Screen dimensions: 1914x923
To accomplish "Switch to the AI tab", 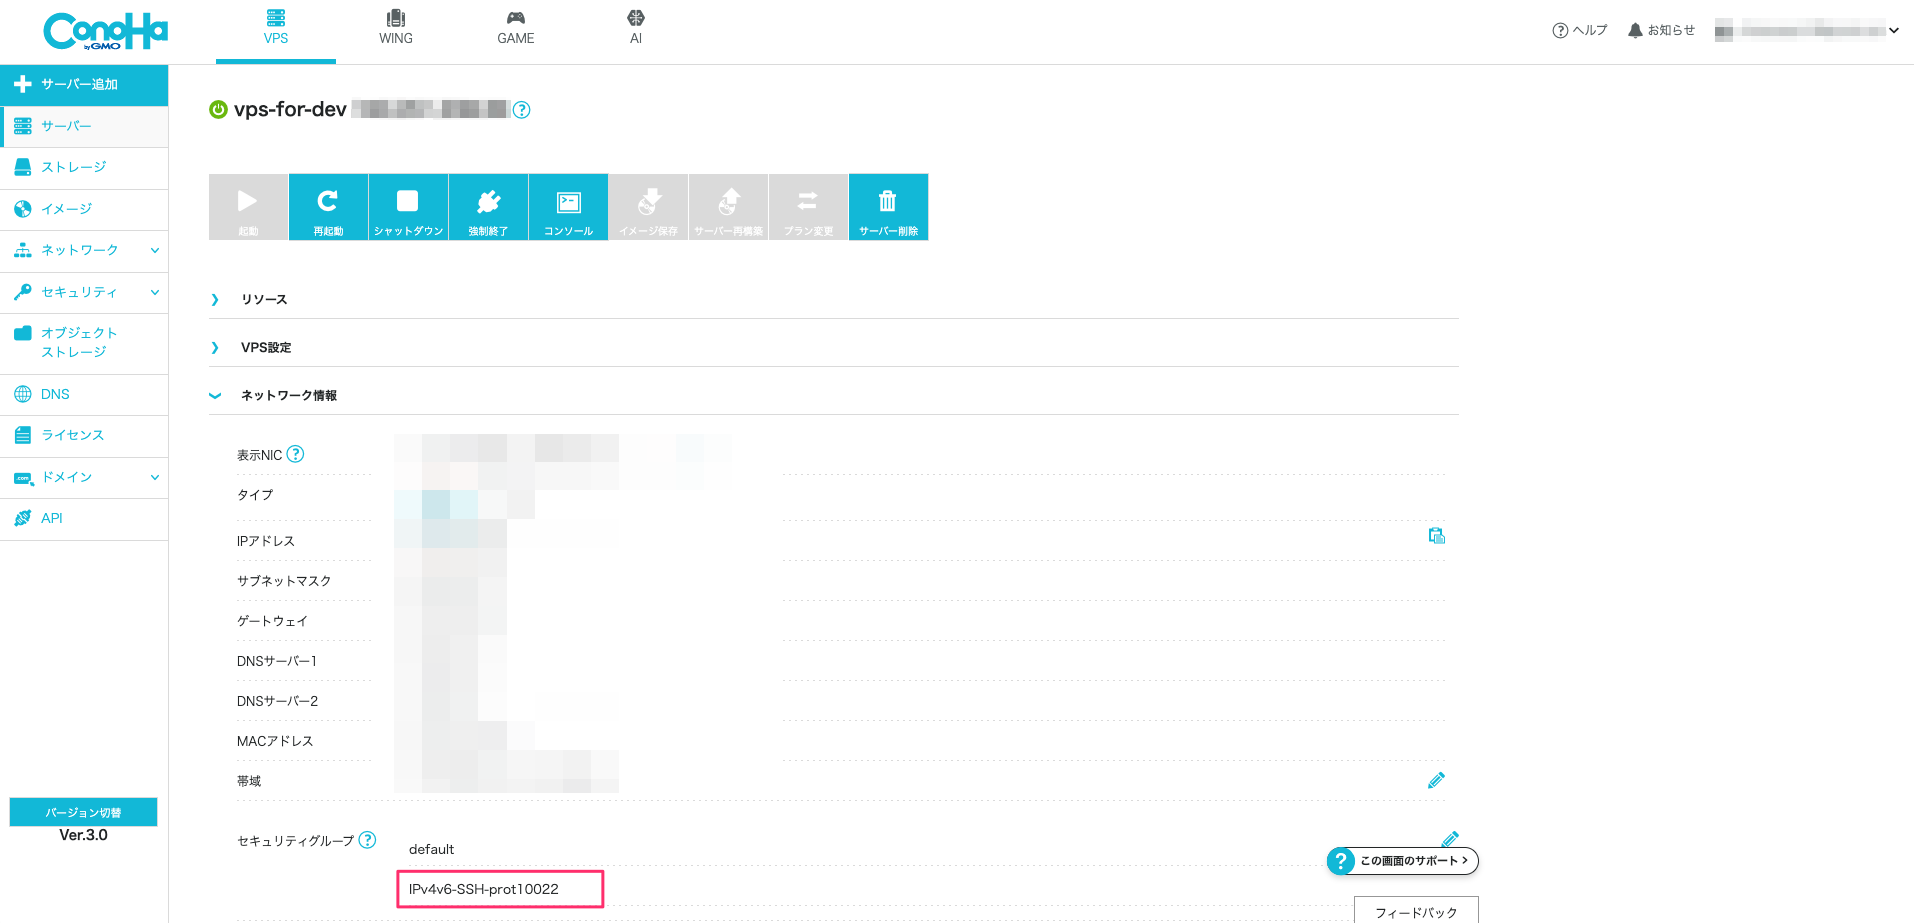I will [x=636, y=28].
